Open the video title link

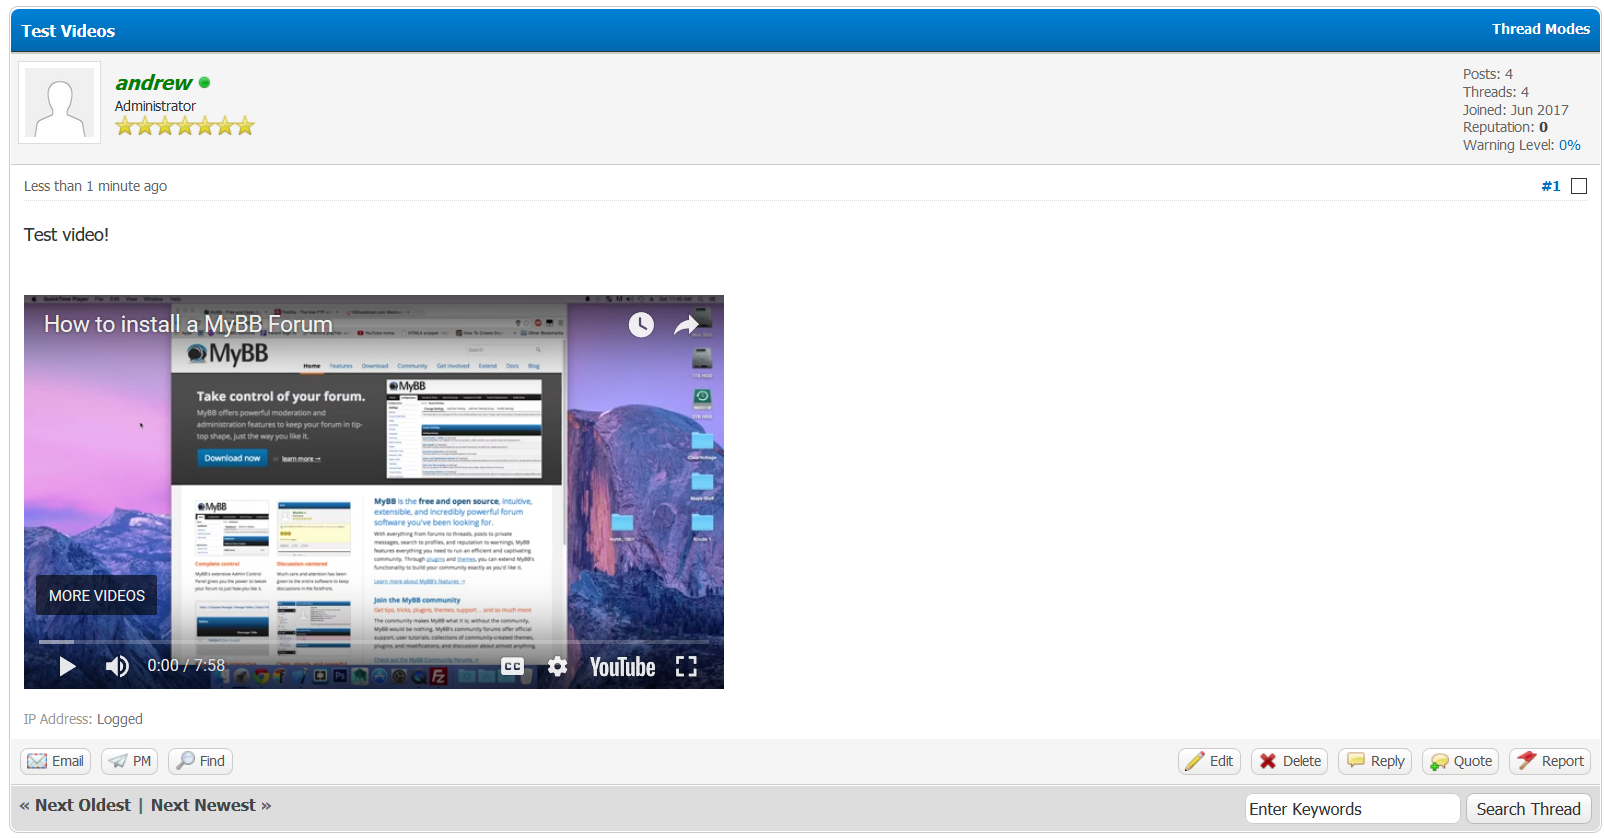pos(188,324)
